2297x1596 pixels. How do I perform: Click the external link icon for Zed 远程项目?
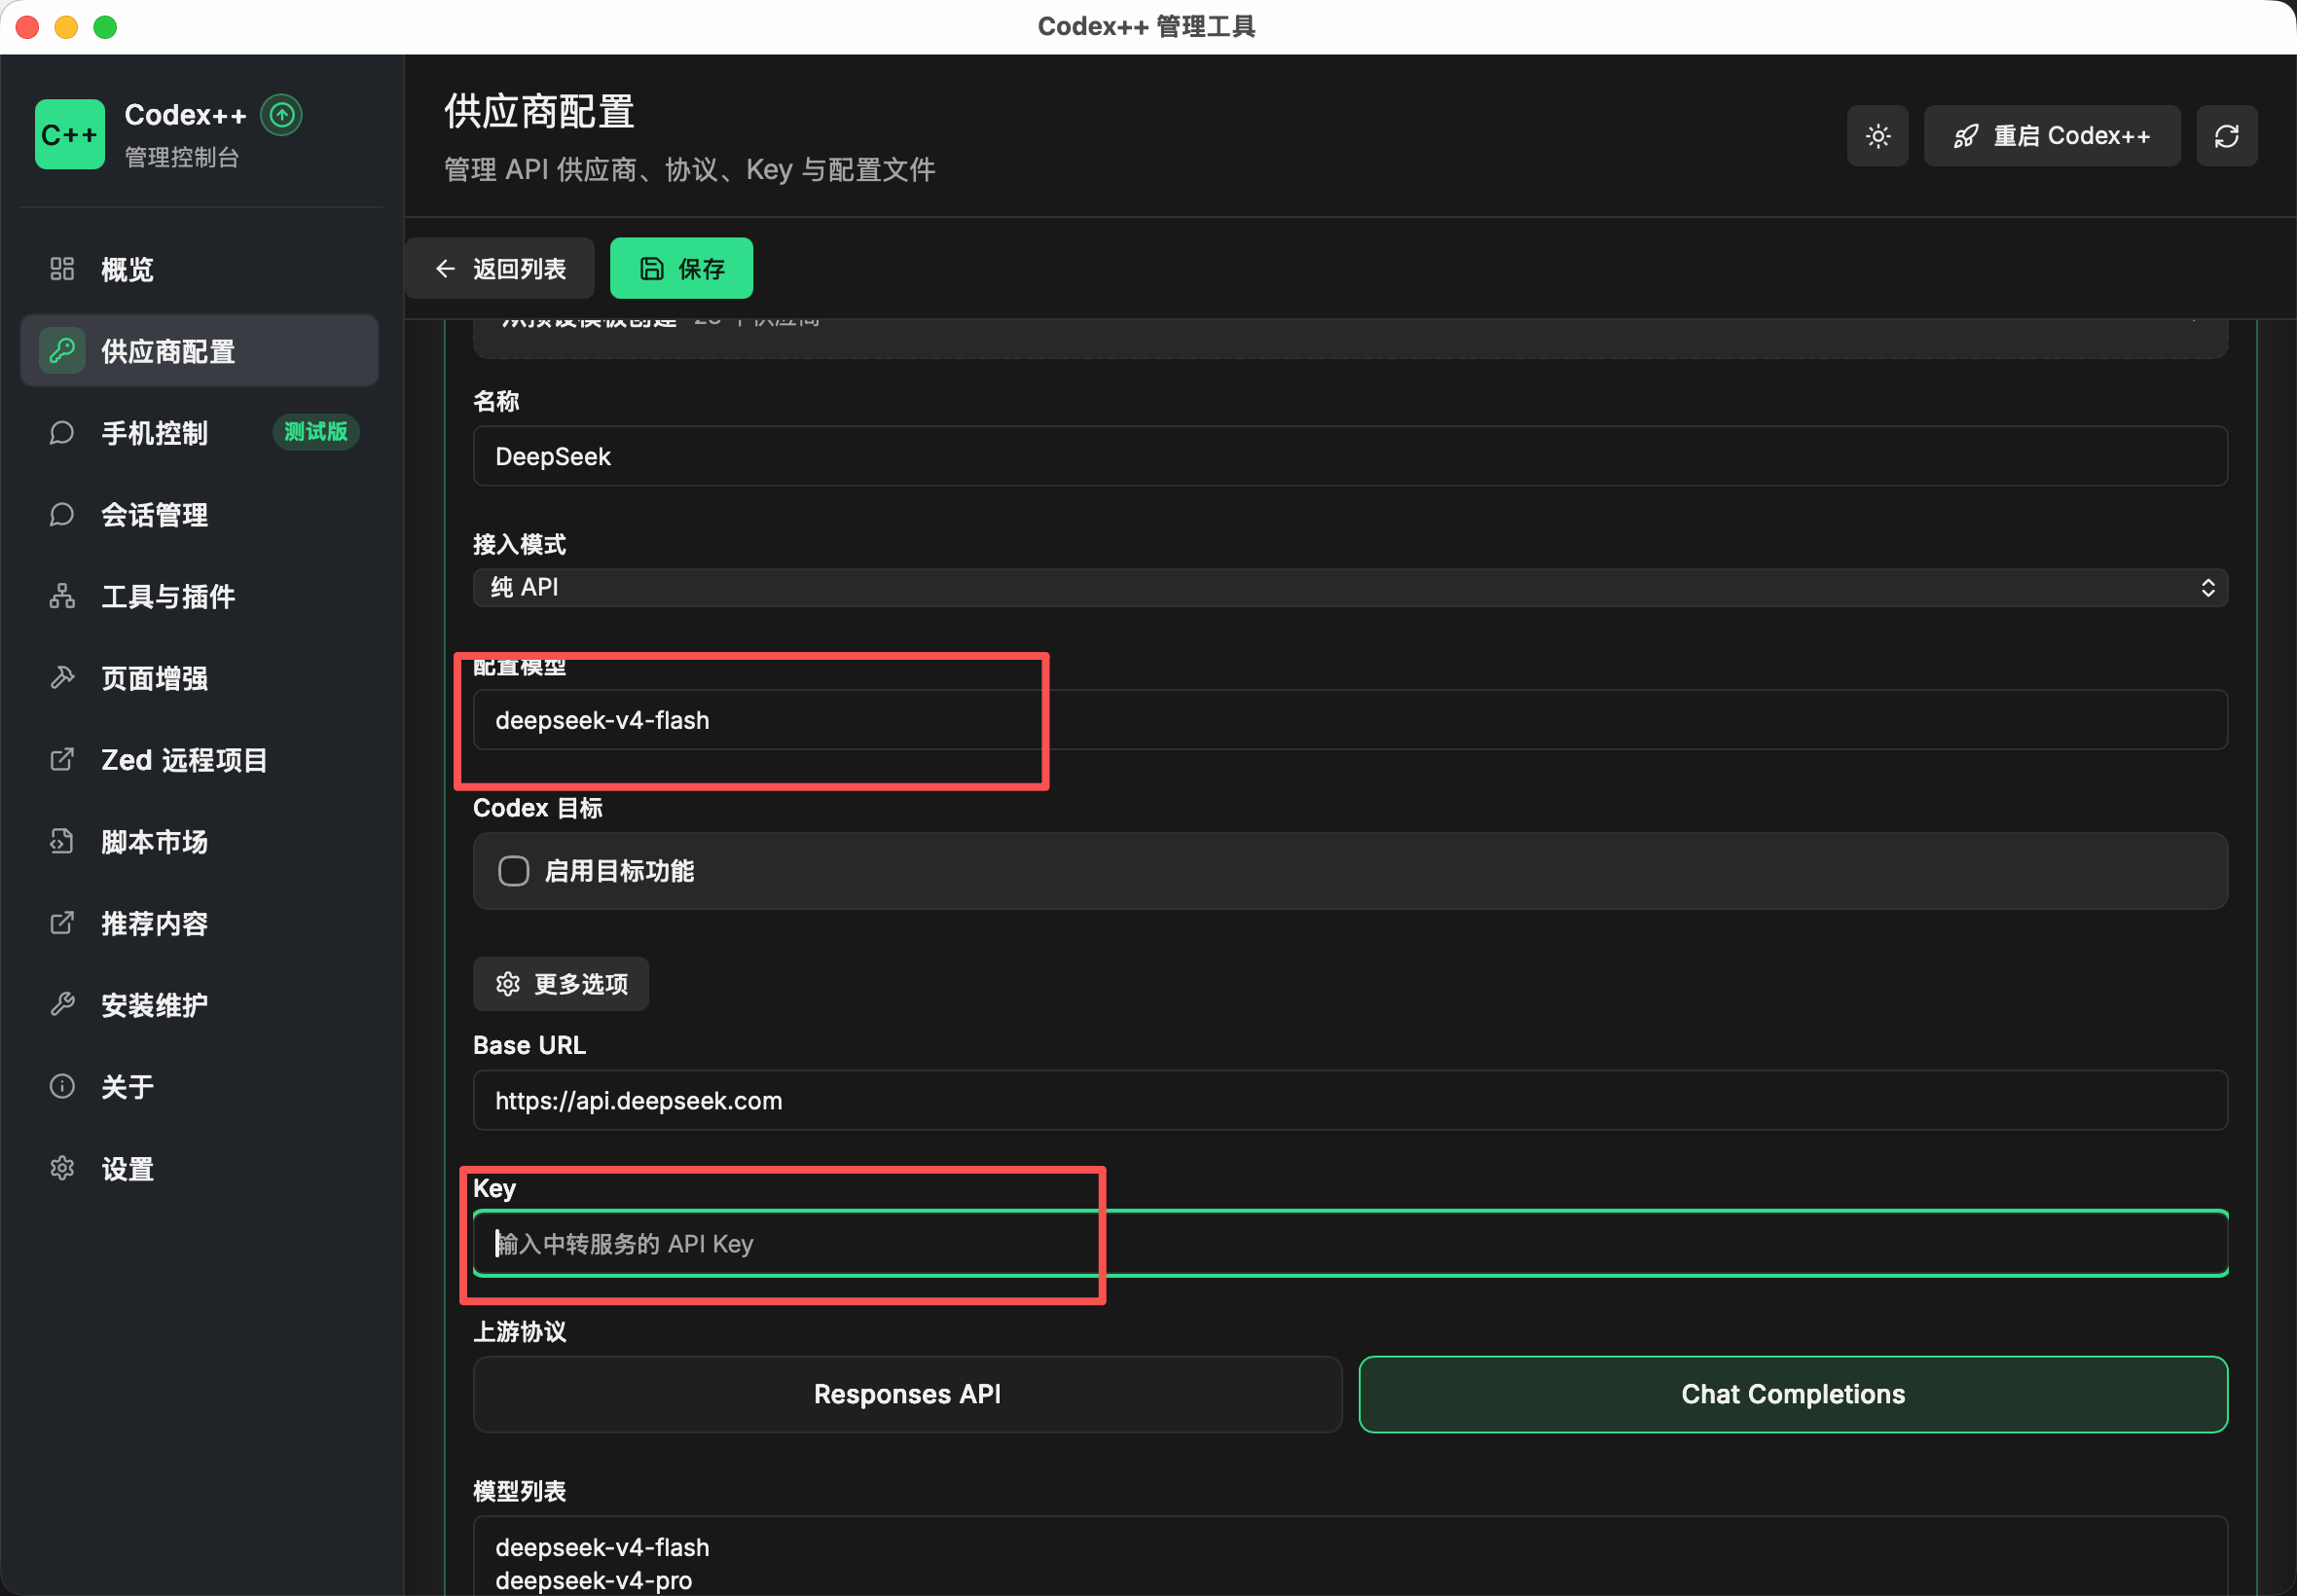coord(62,760)
